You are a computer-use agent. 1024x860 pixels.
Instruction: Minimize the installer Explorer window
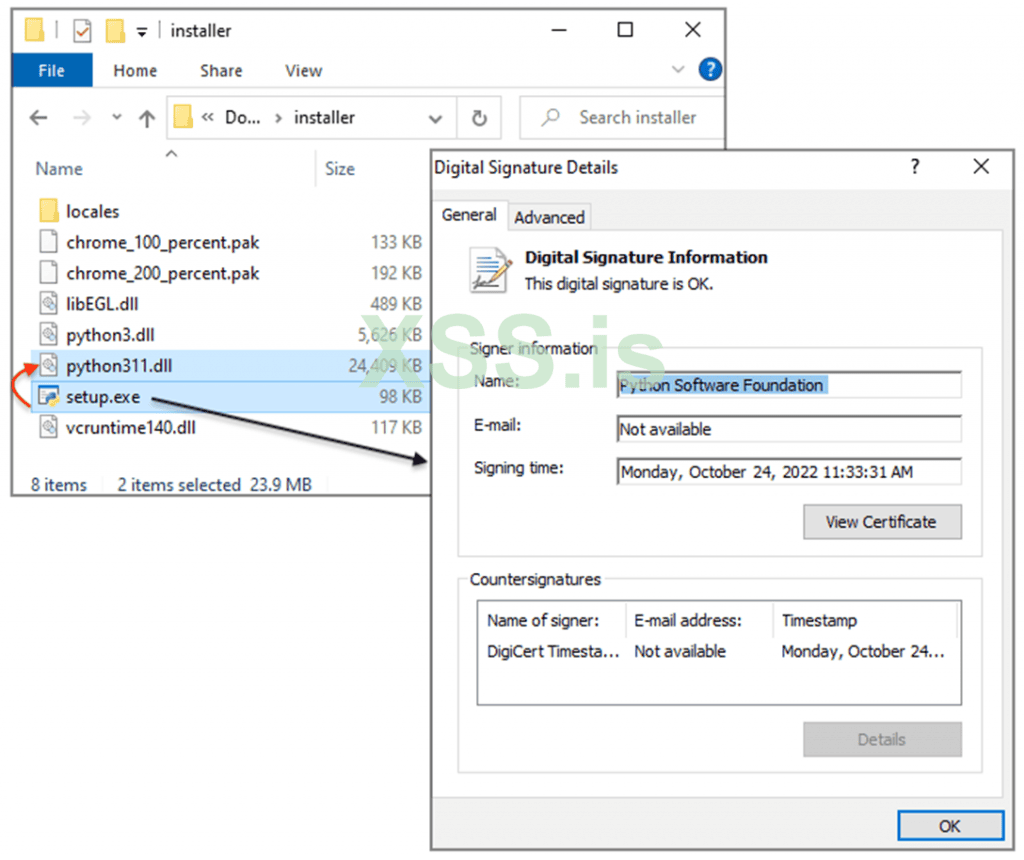point(558,30)
